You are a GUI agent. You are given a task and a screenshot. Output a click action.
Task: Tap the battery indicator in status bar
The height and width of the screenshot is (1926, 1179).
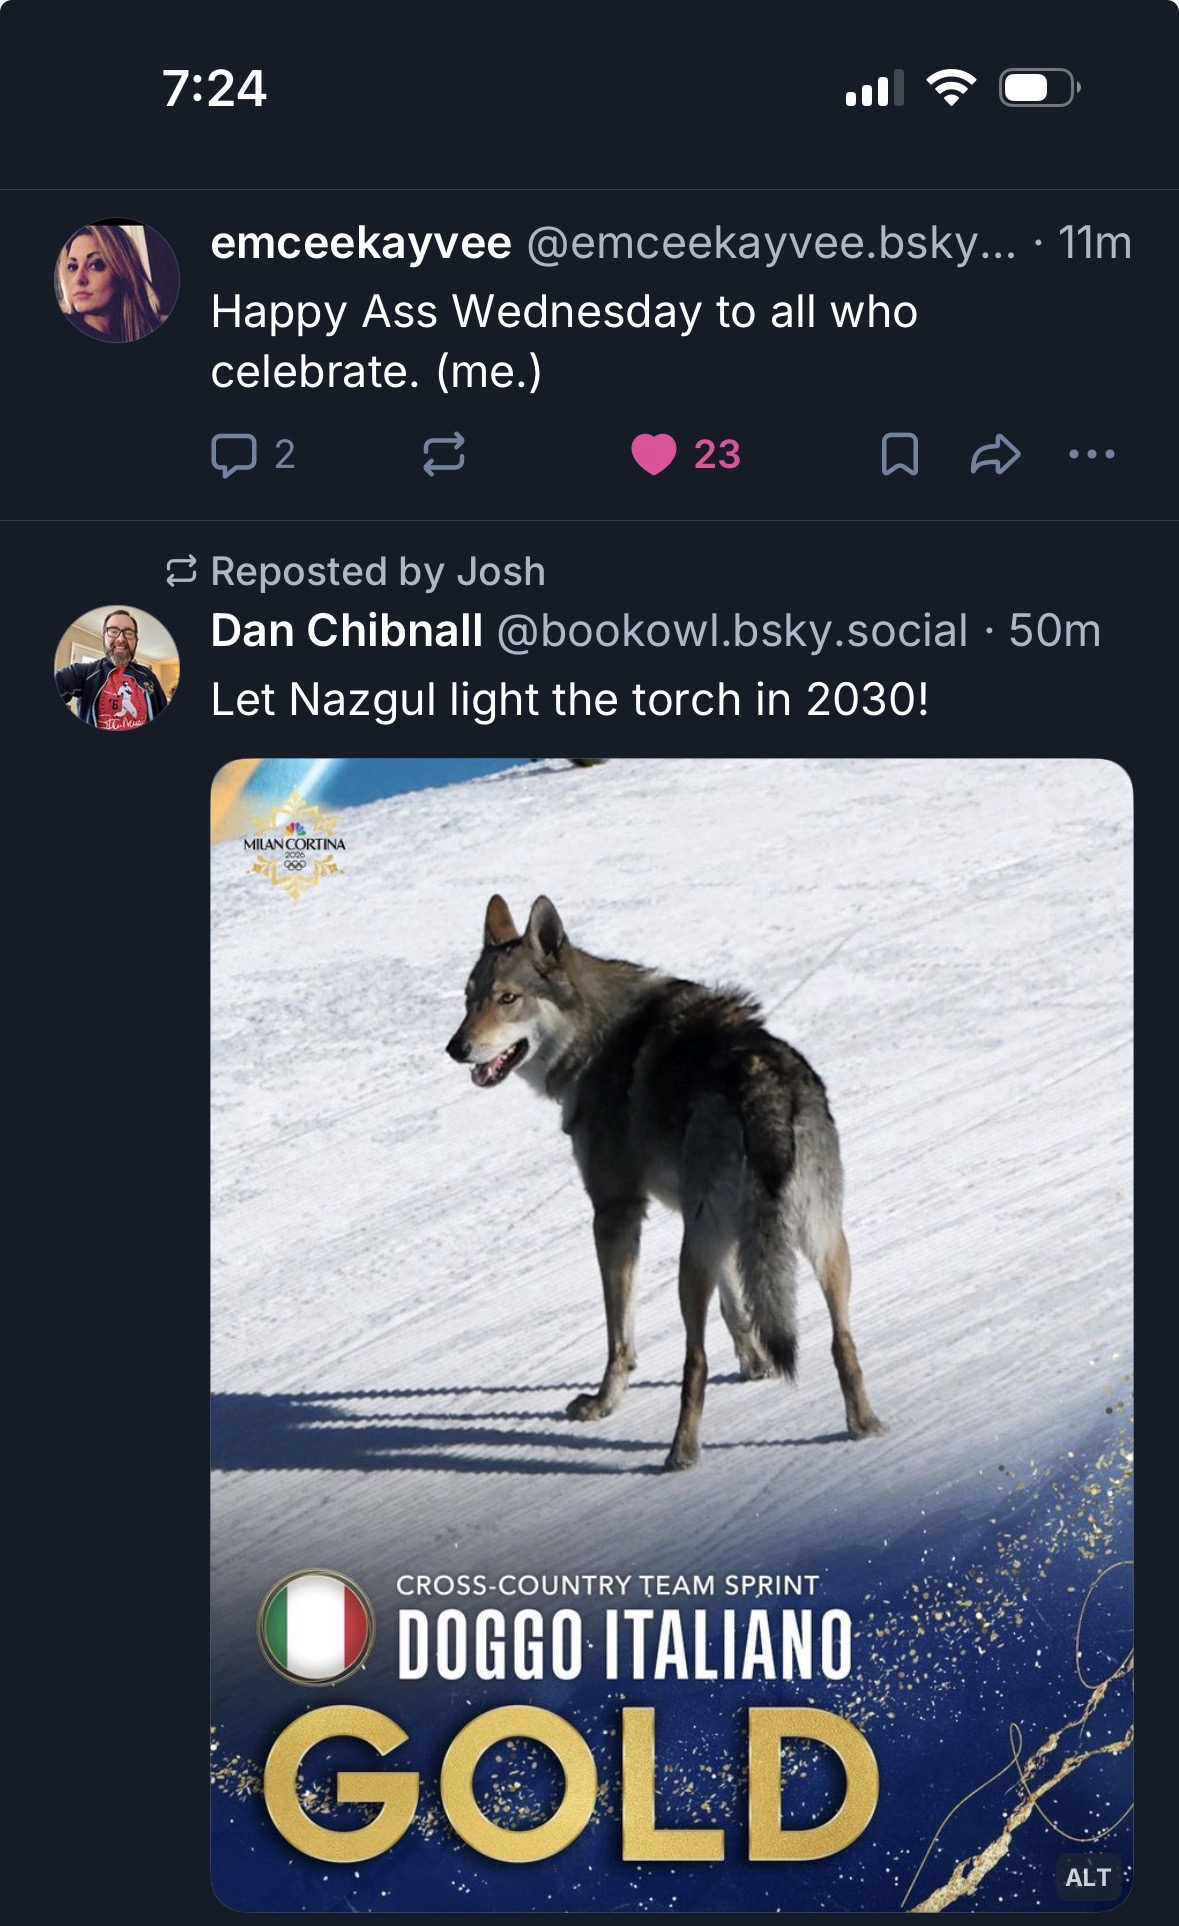point(1038,88)
